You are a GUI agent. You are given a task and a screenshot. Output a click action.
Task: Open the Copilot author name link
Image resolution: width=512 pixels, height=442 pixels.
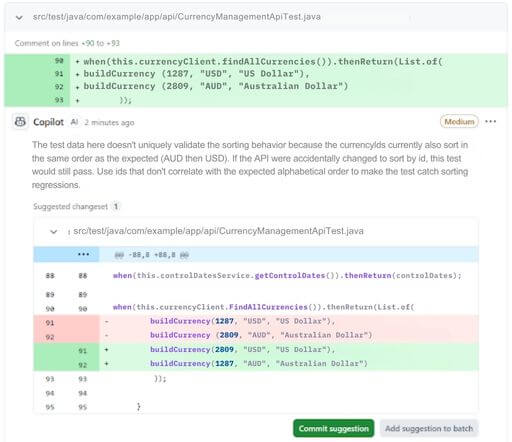pos(48,122)
